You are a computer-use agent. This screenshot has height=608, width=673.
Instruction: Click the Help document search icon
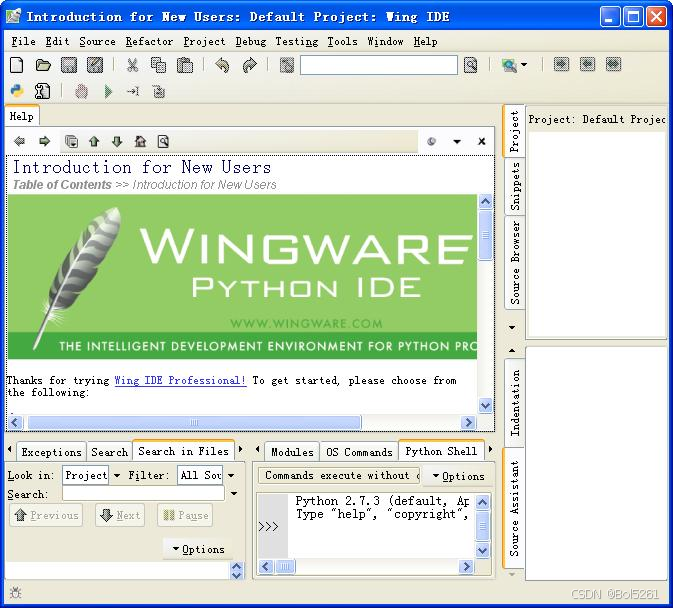pyautogui.click(x=163, y=141)
